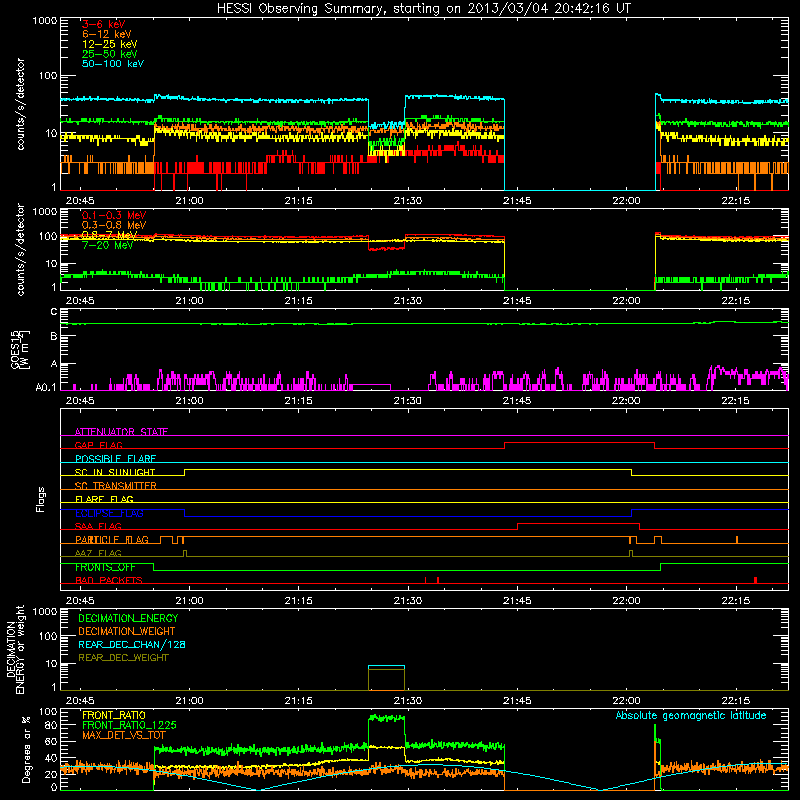Click the green FRONTS_OFF label

point(105,567)
